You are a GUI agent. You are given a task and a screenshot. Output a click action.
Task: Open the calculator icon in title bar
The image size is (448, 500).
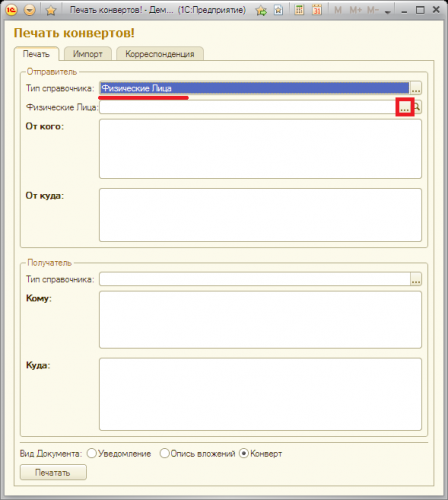pyautogui.click(x=299, y=10)
